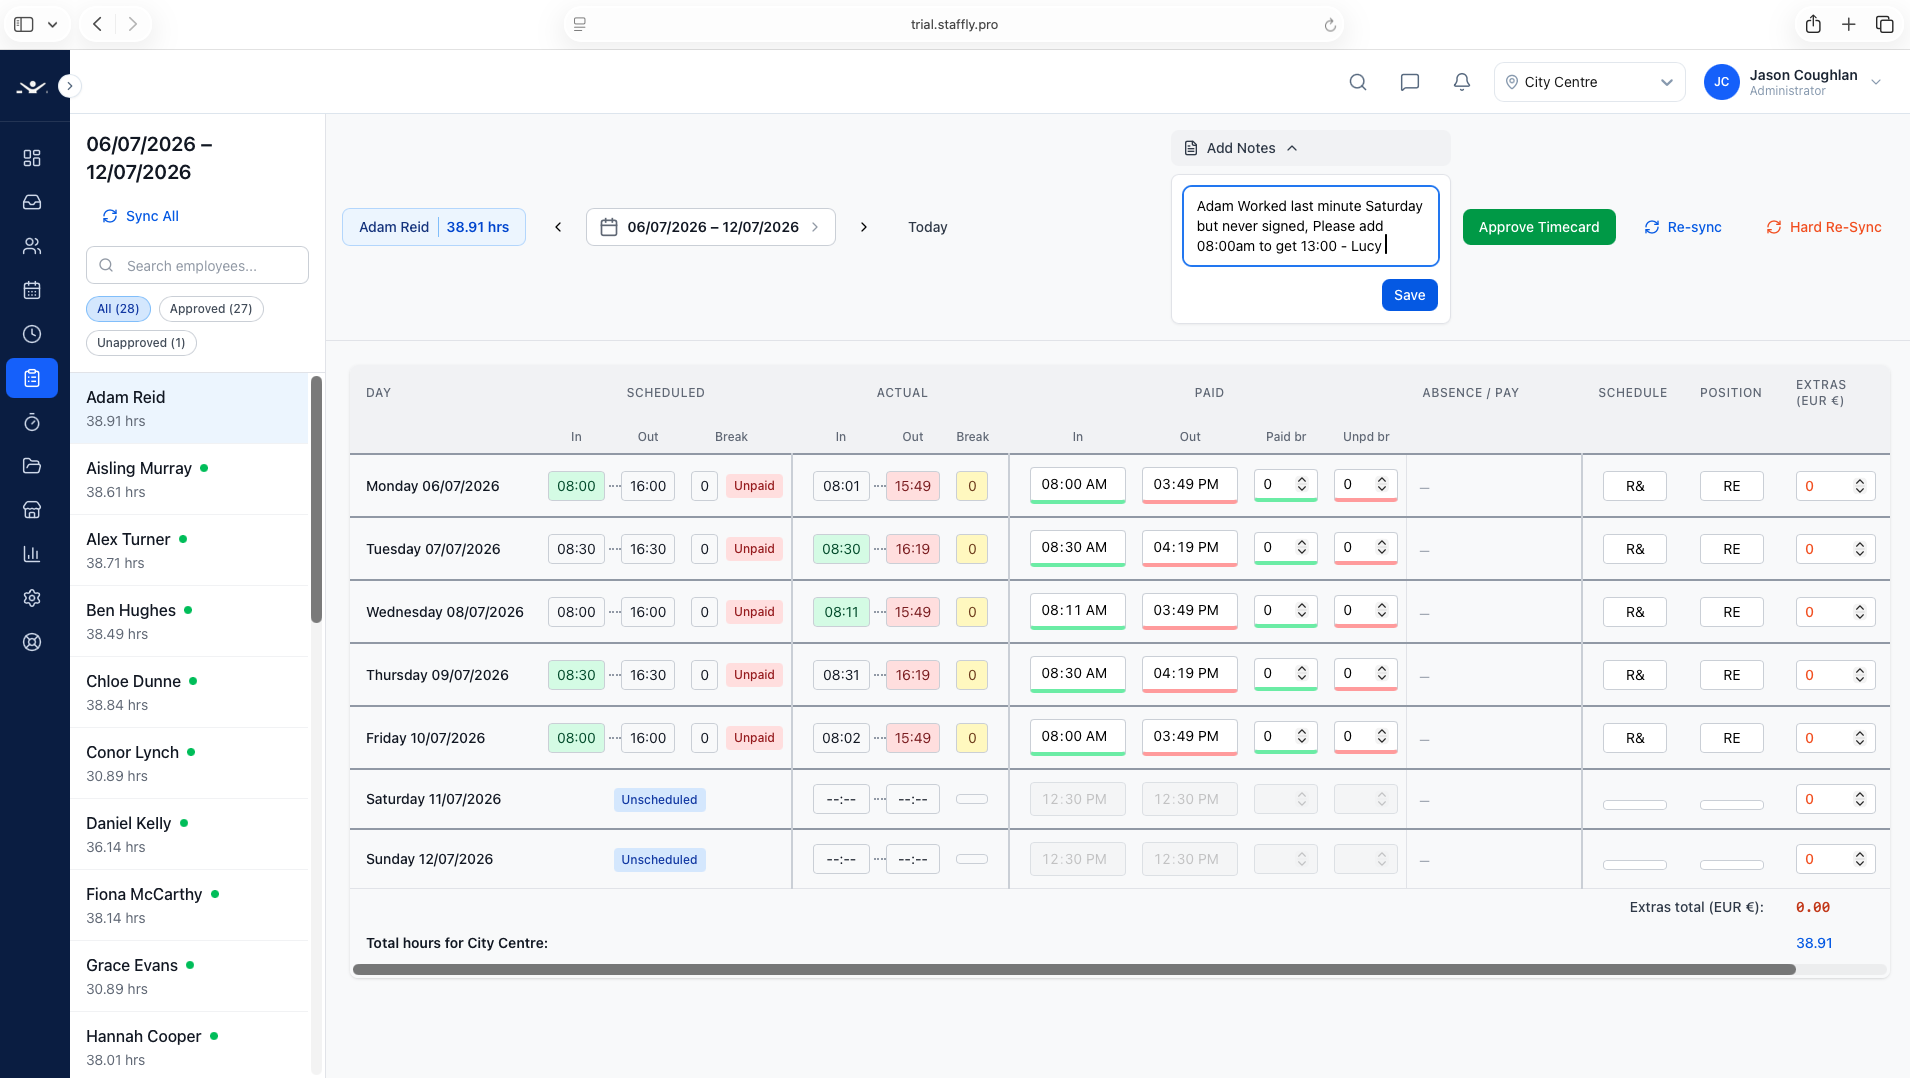Open Safari share icon

(1813, 24)
